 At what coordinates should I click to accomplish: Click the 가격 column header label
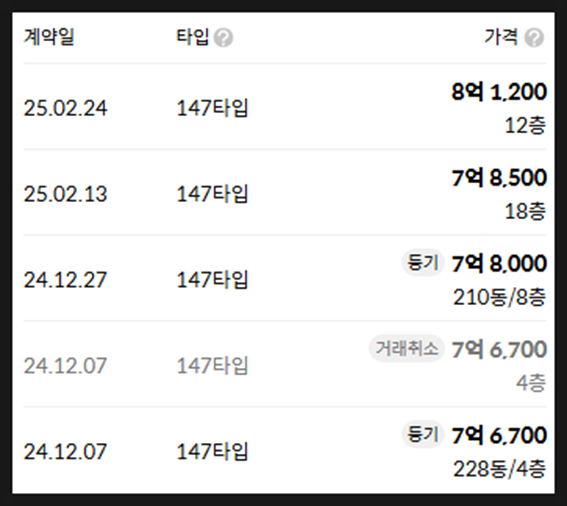(501, 37)
